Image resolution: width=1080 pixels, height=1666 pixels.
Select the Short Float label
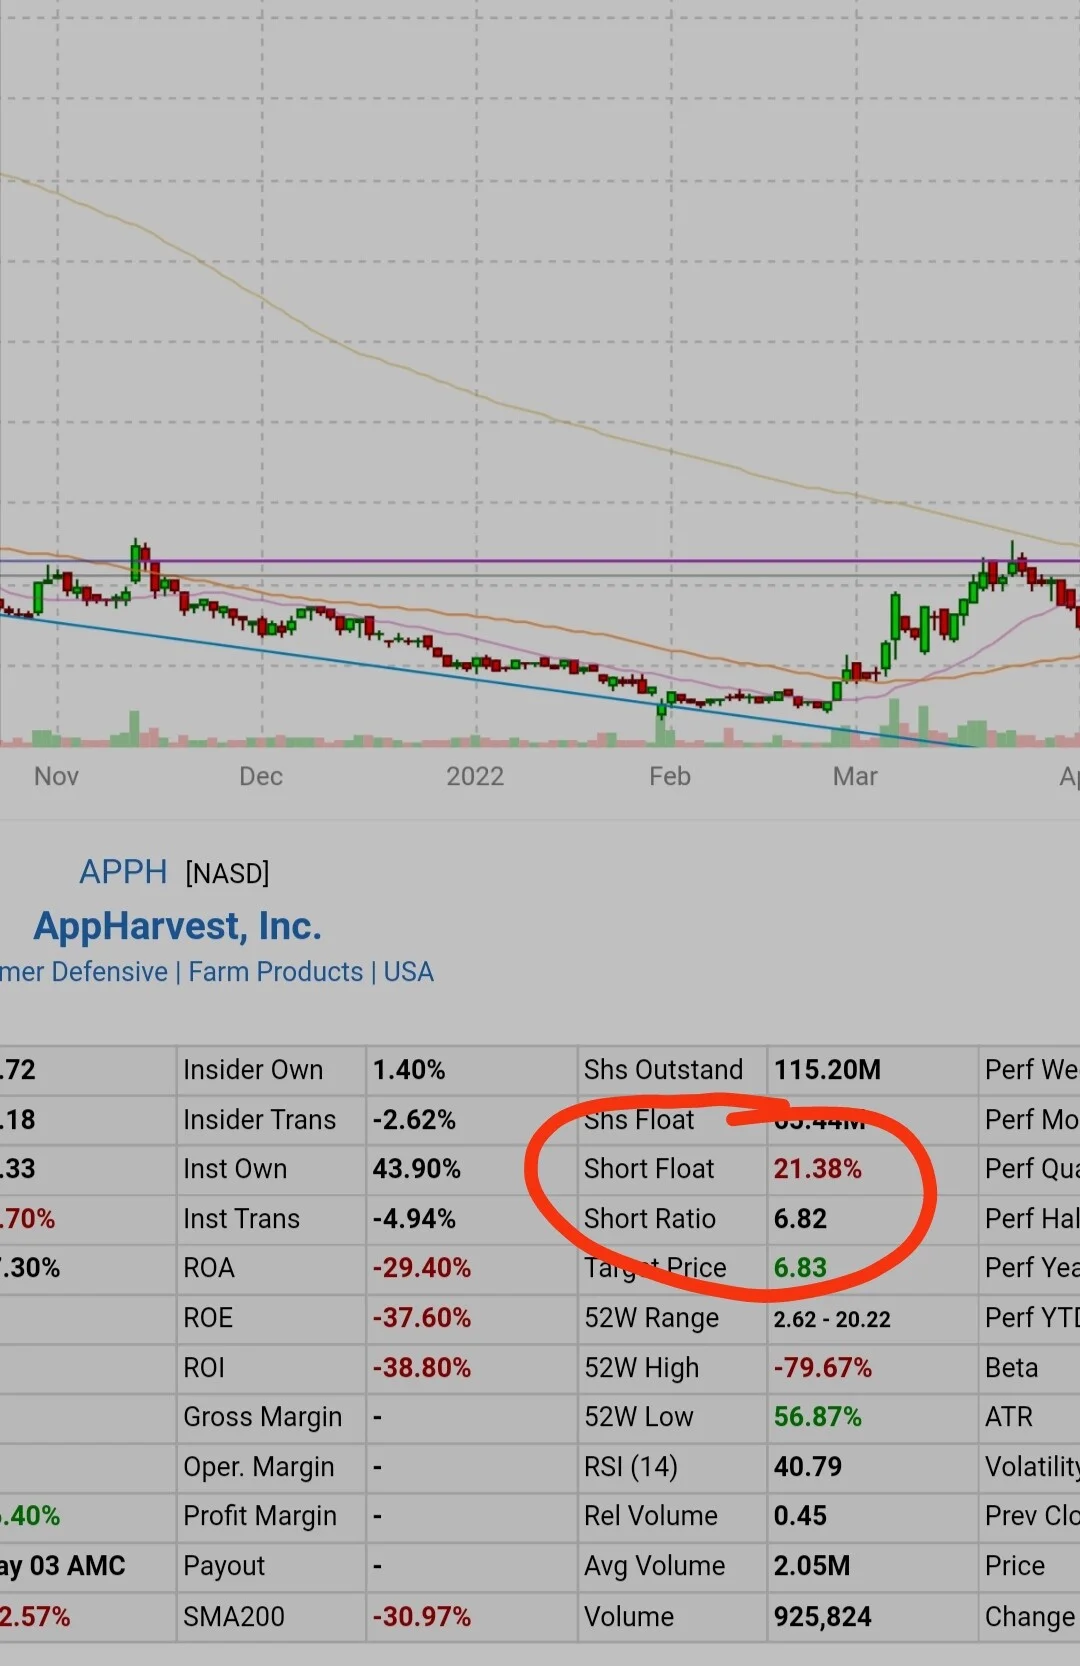pyautogui.click(x=649, y=1169)
